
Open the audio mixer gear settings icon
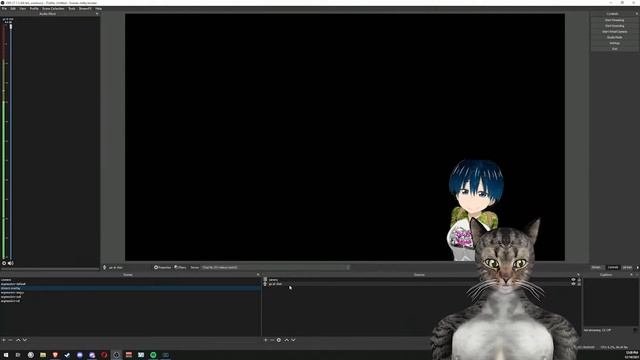4,263
